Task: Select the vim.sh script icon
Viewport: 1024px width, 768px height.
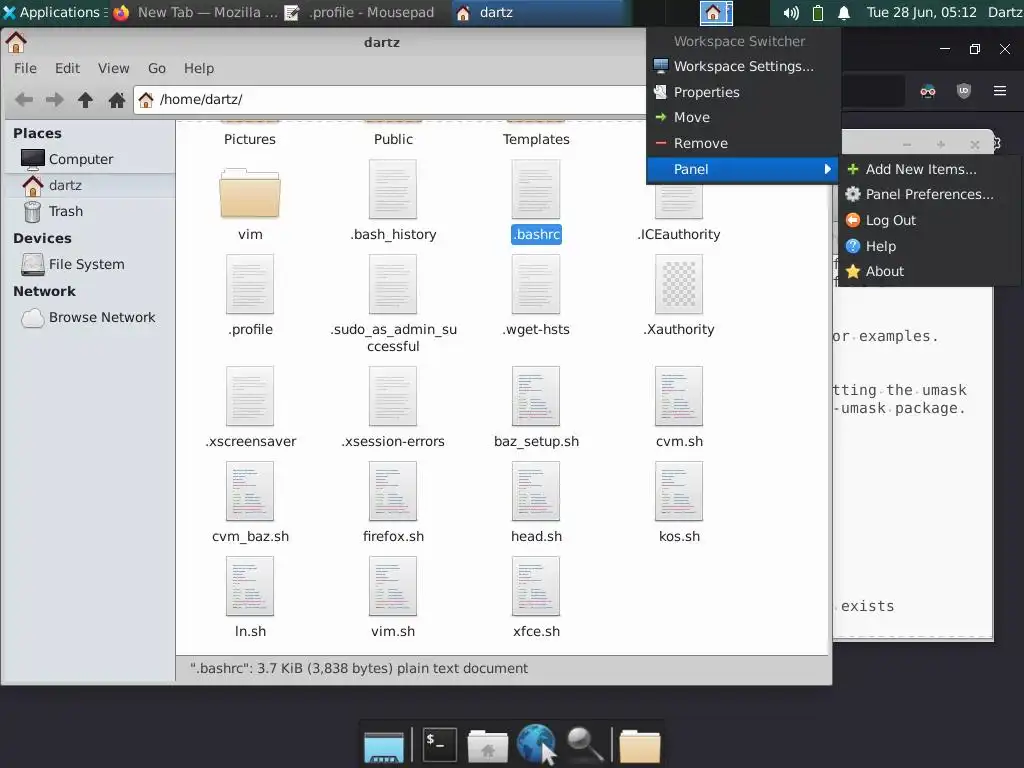Action: click(x=392, y=586)
